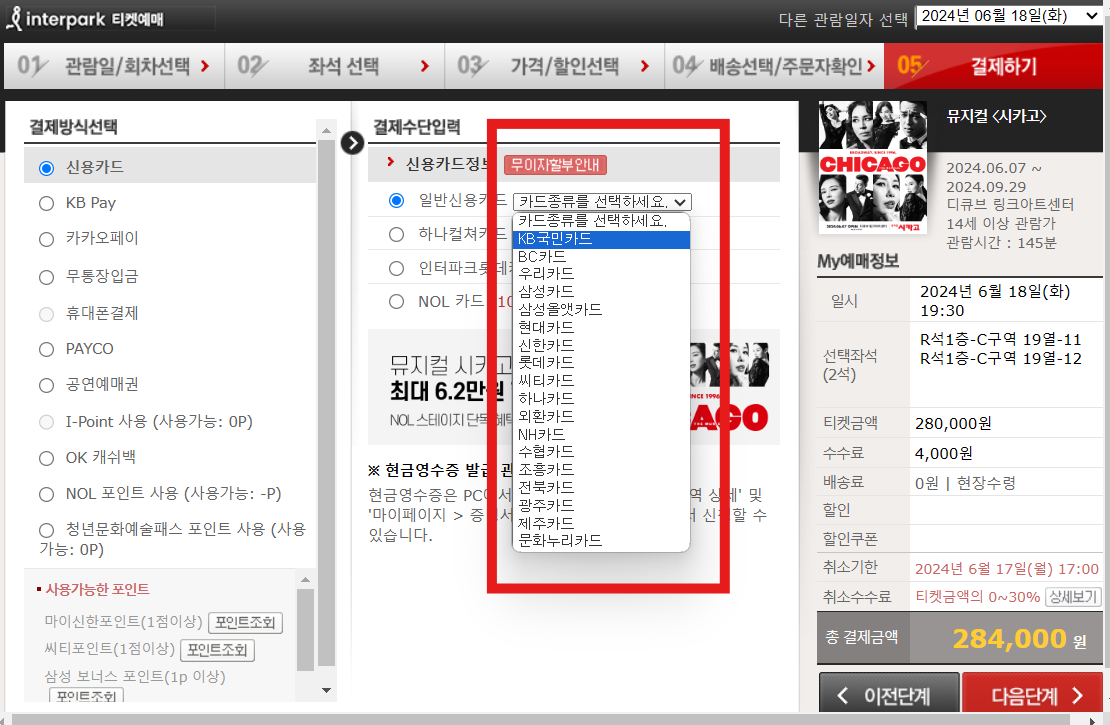
Task: Go to step 04 배송선택/주문자확인
Action: [x=774, y=66]
